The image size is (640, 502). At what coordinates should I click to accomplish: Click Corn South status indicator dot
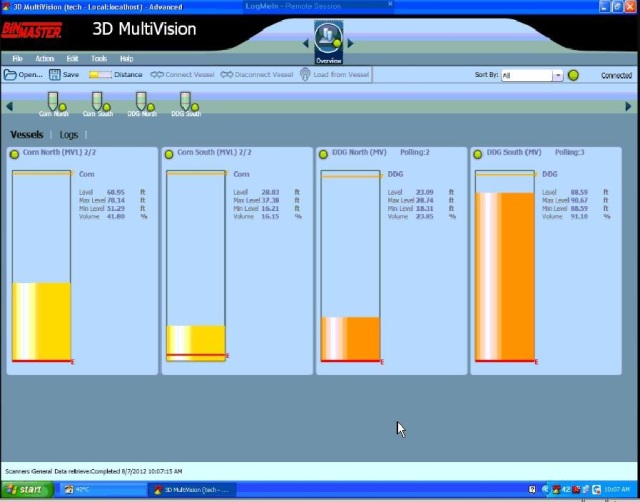169,154
